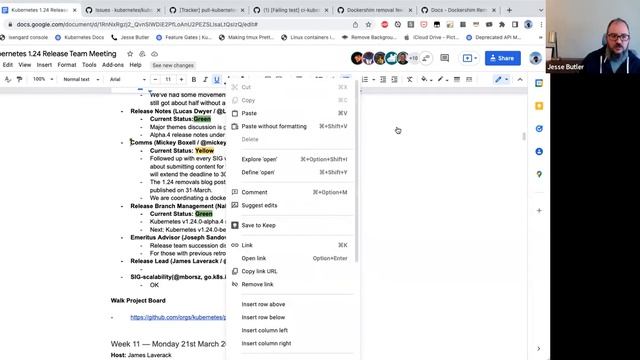Open the +10 more collaborators badge
The image size is (640, 360).
pos(413,58)
